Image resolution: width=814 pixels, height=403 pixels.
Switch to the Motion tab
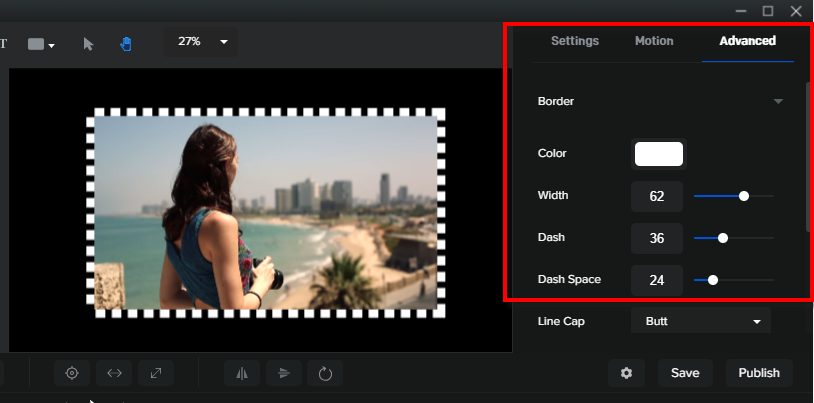click(654, 41)
